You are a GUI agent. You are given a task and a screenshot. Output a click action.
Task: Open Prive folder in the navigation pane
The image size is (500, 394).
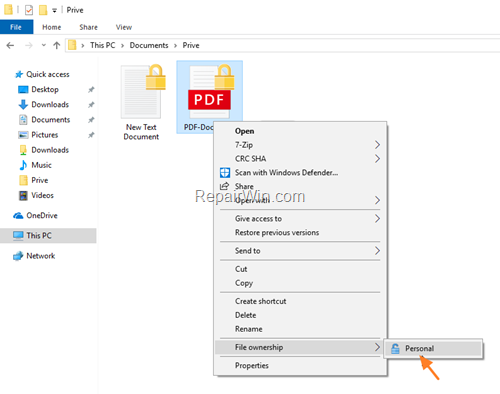tap(40, 180)
